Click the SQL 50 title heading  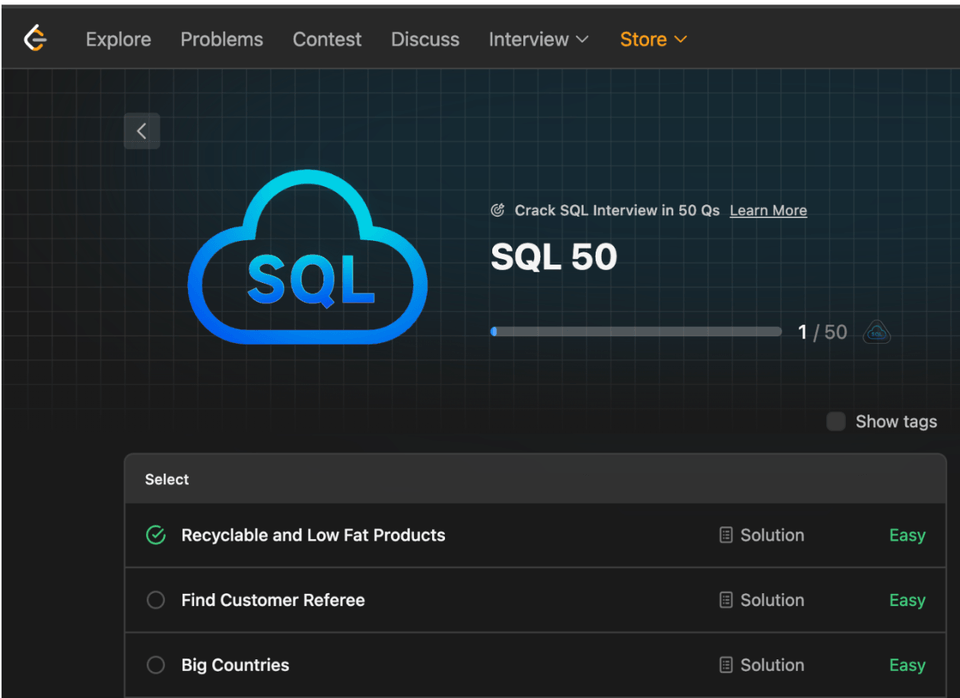pos(554,257)
